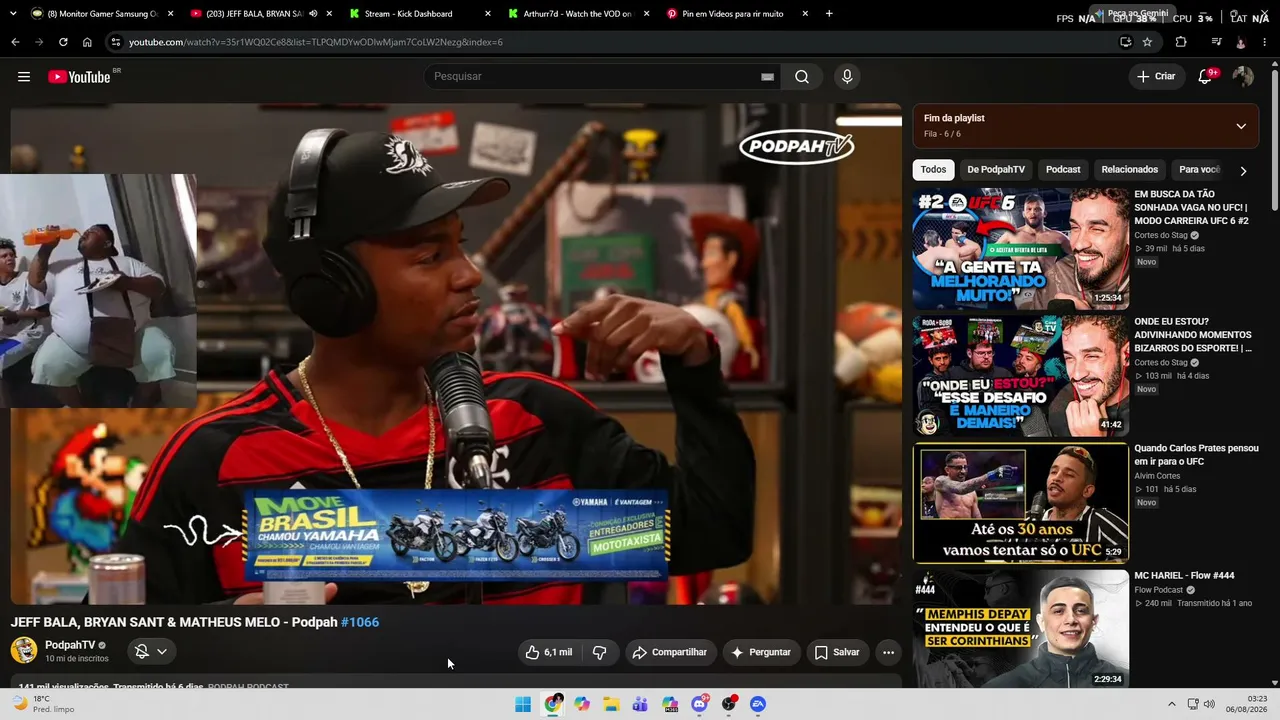Click the Criar create button
Viewport: 1280px width, 720px height.
(1156, 76)
